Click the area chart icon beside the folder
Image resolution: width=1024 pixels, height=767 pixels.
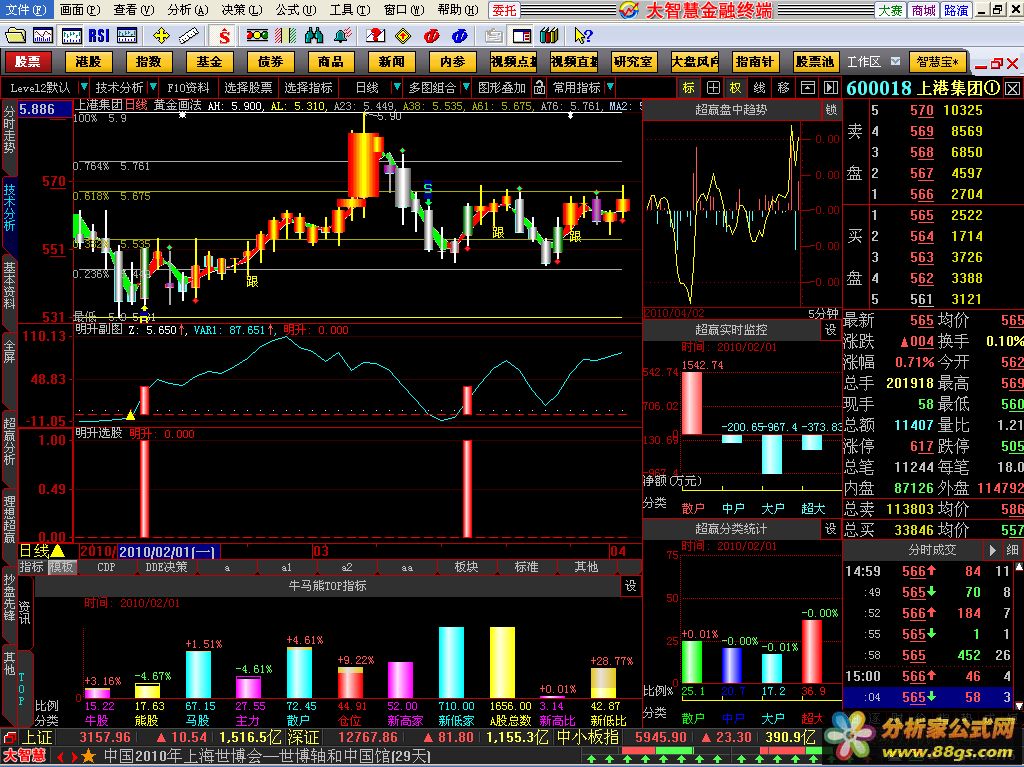(x=43, y=35)
